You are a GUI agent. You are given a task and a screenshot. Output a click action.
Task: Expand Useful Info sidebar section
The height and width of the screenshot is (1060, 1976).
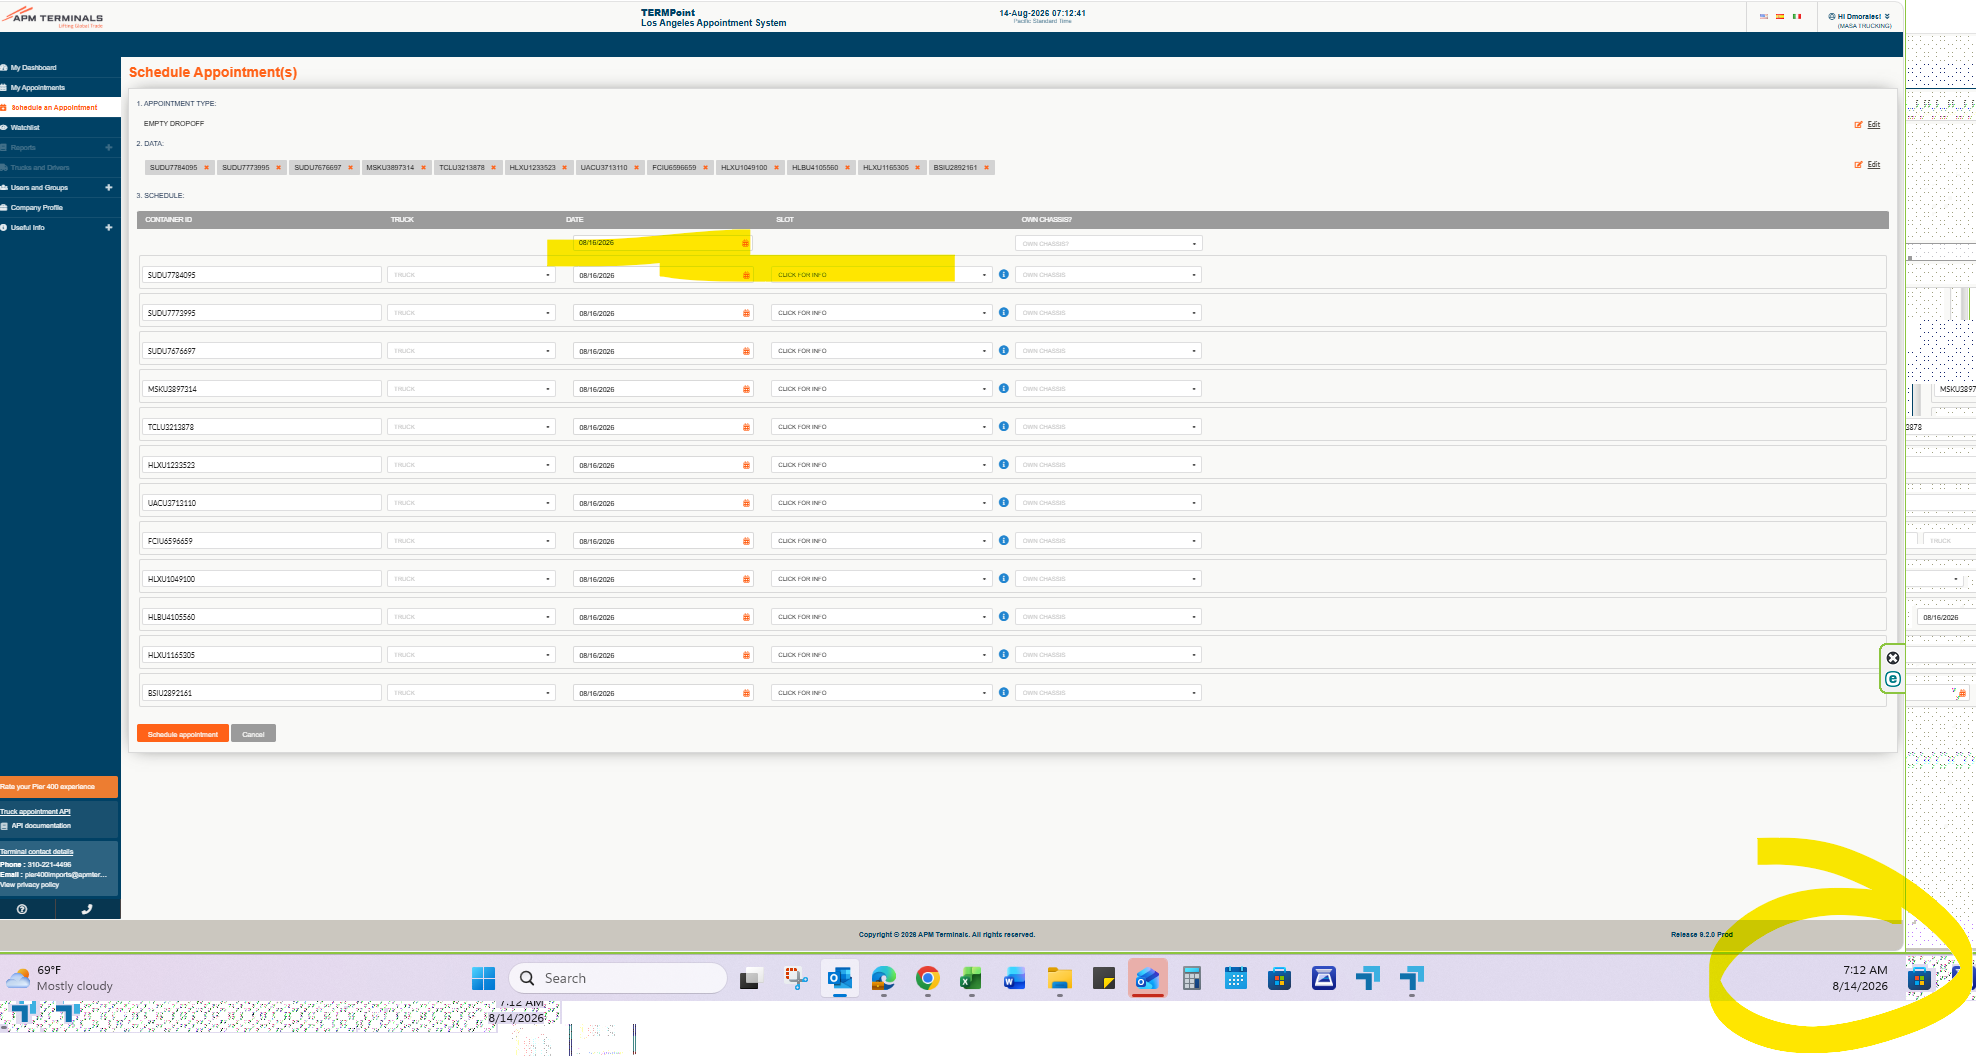[108, 228]
